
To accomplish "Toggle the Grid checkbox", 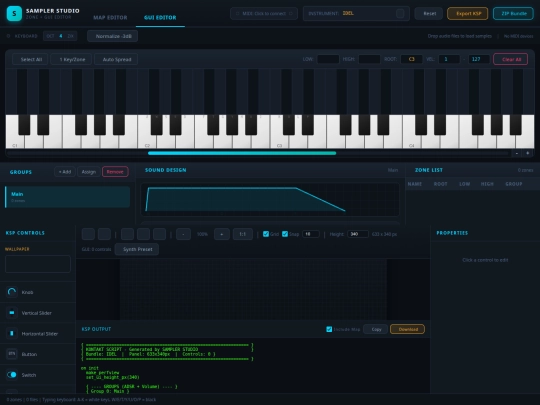I will [x=266, y=234].
